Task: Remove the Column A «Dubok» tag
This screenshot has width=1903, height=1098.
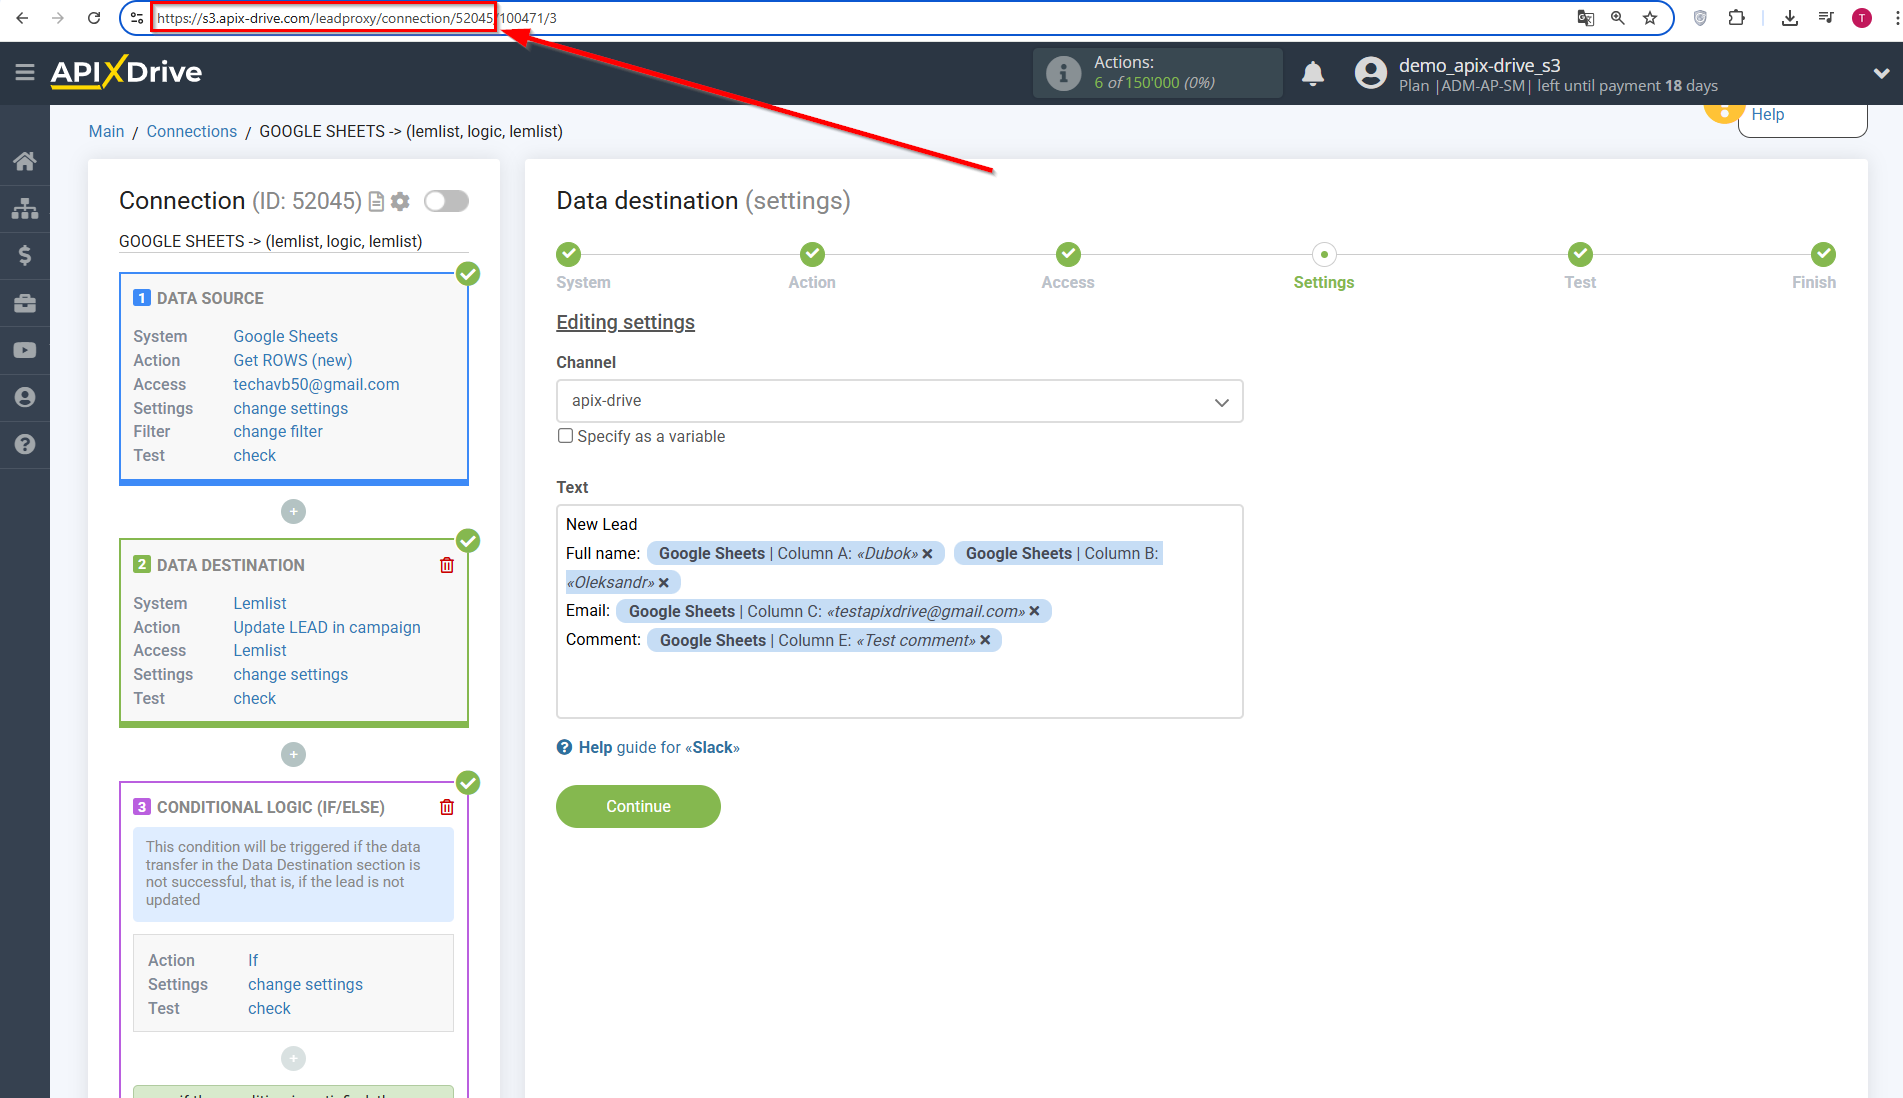Action: [x=927, y=554]
